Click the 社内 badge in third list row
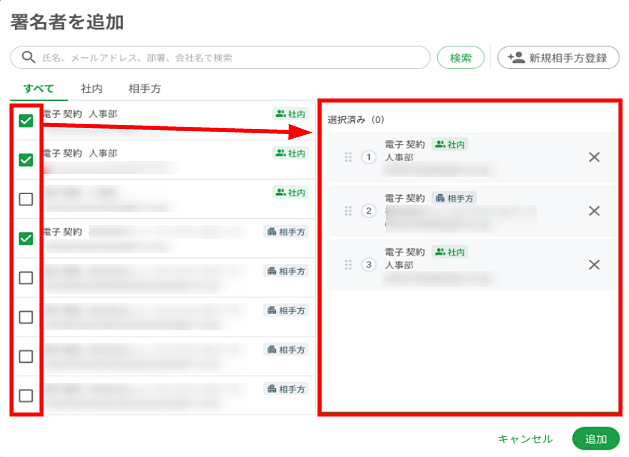This screenshot has width=629, height=457. [290, 193]
